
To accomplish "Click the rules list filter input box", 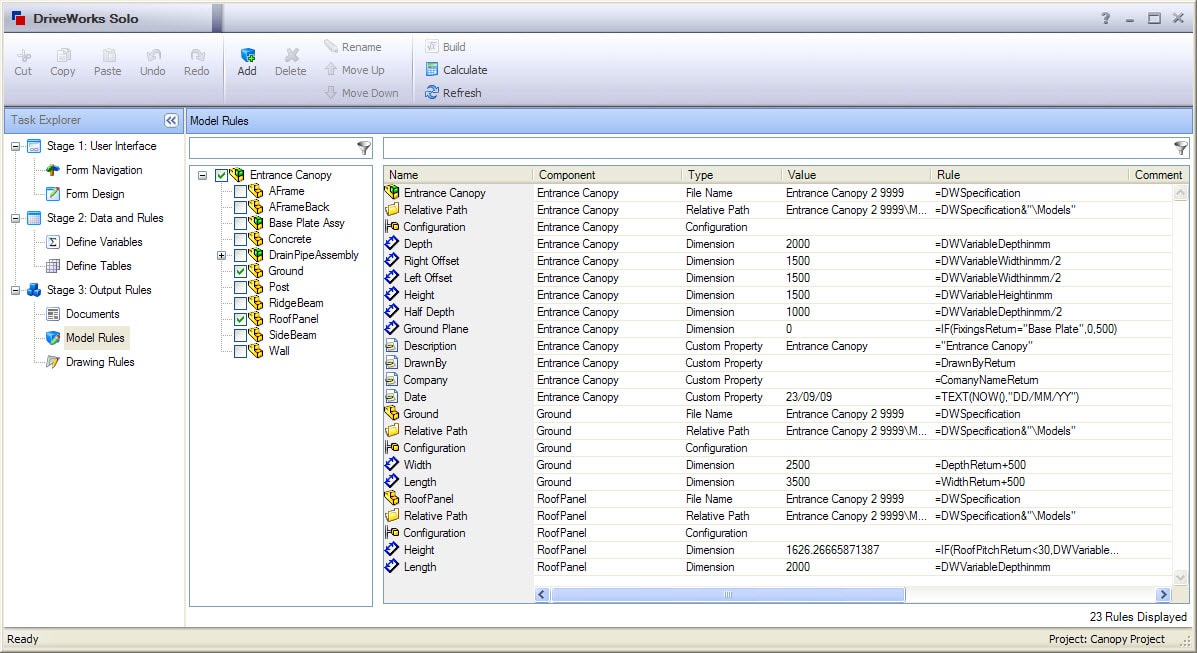I will (x=778, y=147).
